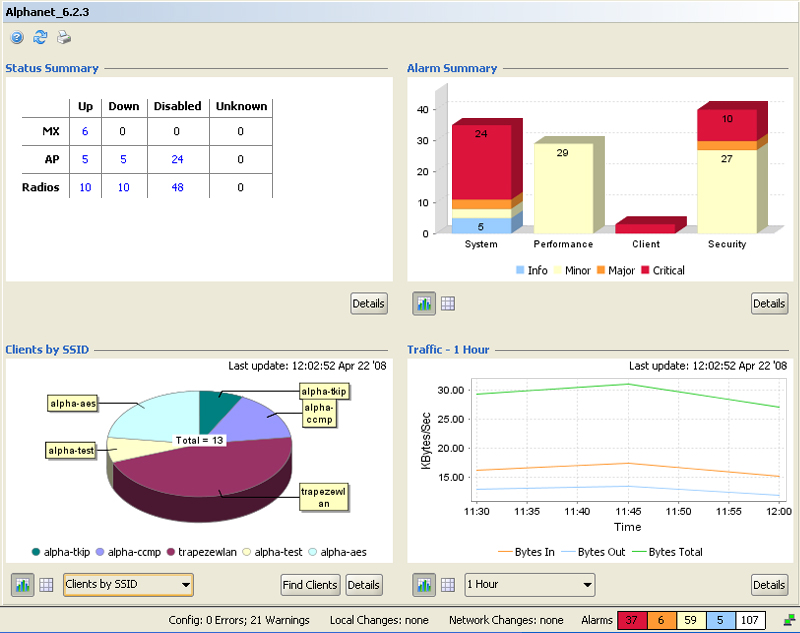Open Details for Status Summary
Viewport: 800px width, 633px height.
click(x=369, y=304)
